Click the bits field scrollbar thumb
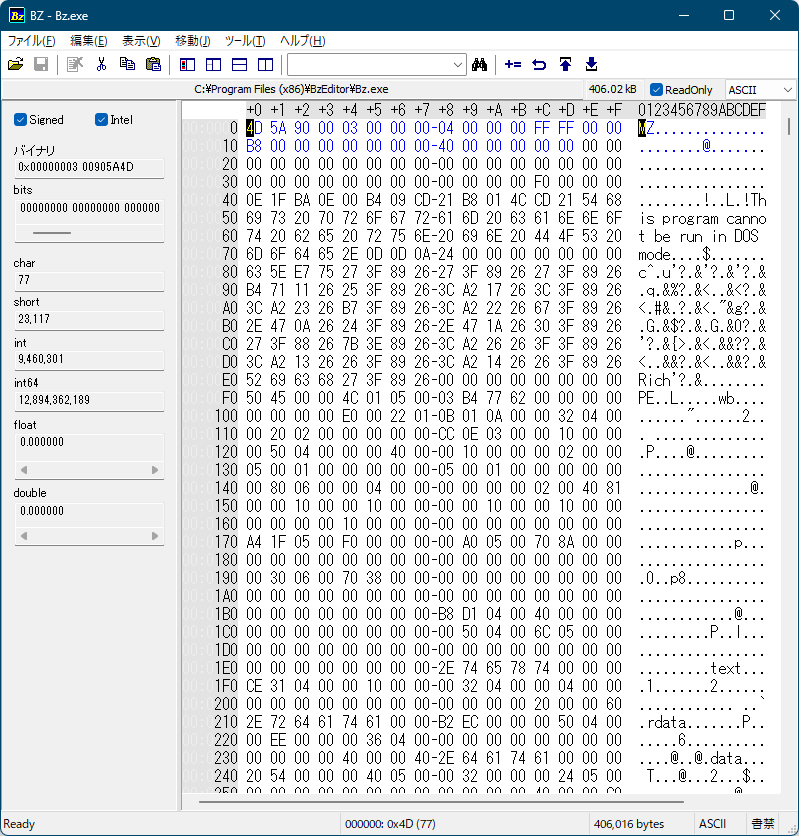The height and width of the screenshot is (836, 799). pyautogui.click(x=52, y=233)
